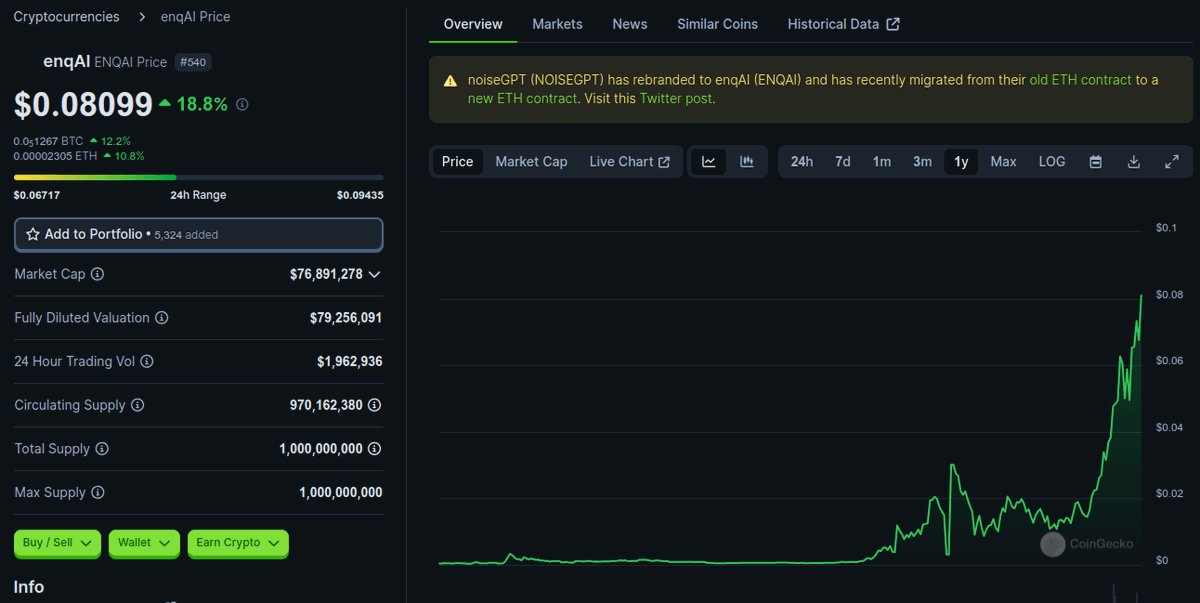The image size is (1200, 603).
Task: Open the Buy / Sell dropdown
Action: point(57,543)
